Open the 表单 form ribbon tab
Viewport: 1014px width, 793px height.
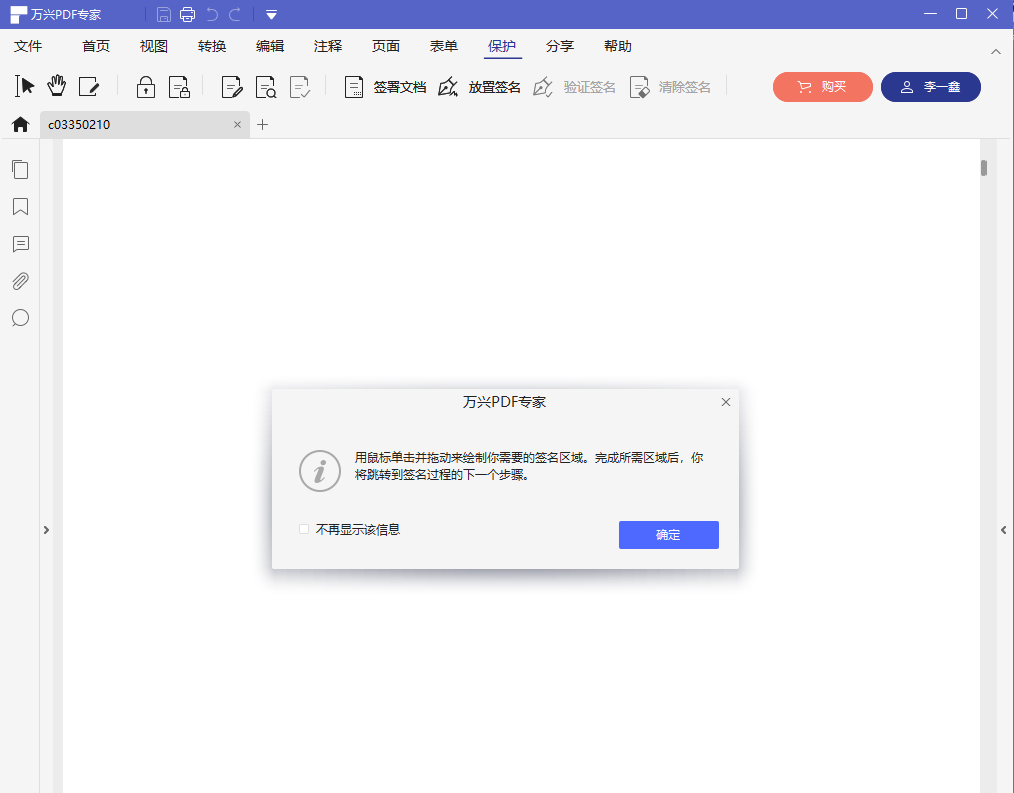tap(444, 46)
